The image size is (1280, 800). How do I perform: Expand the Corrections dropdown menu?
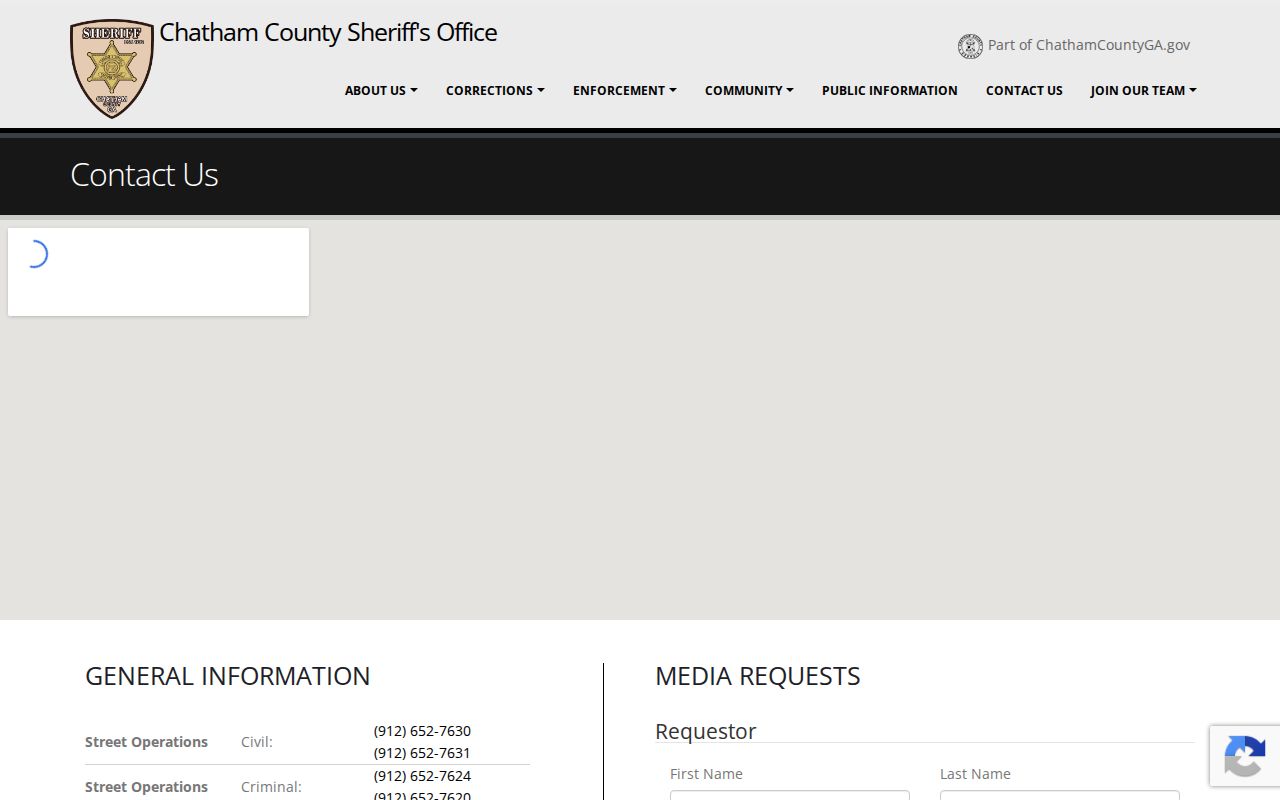coord(495,90)
